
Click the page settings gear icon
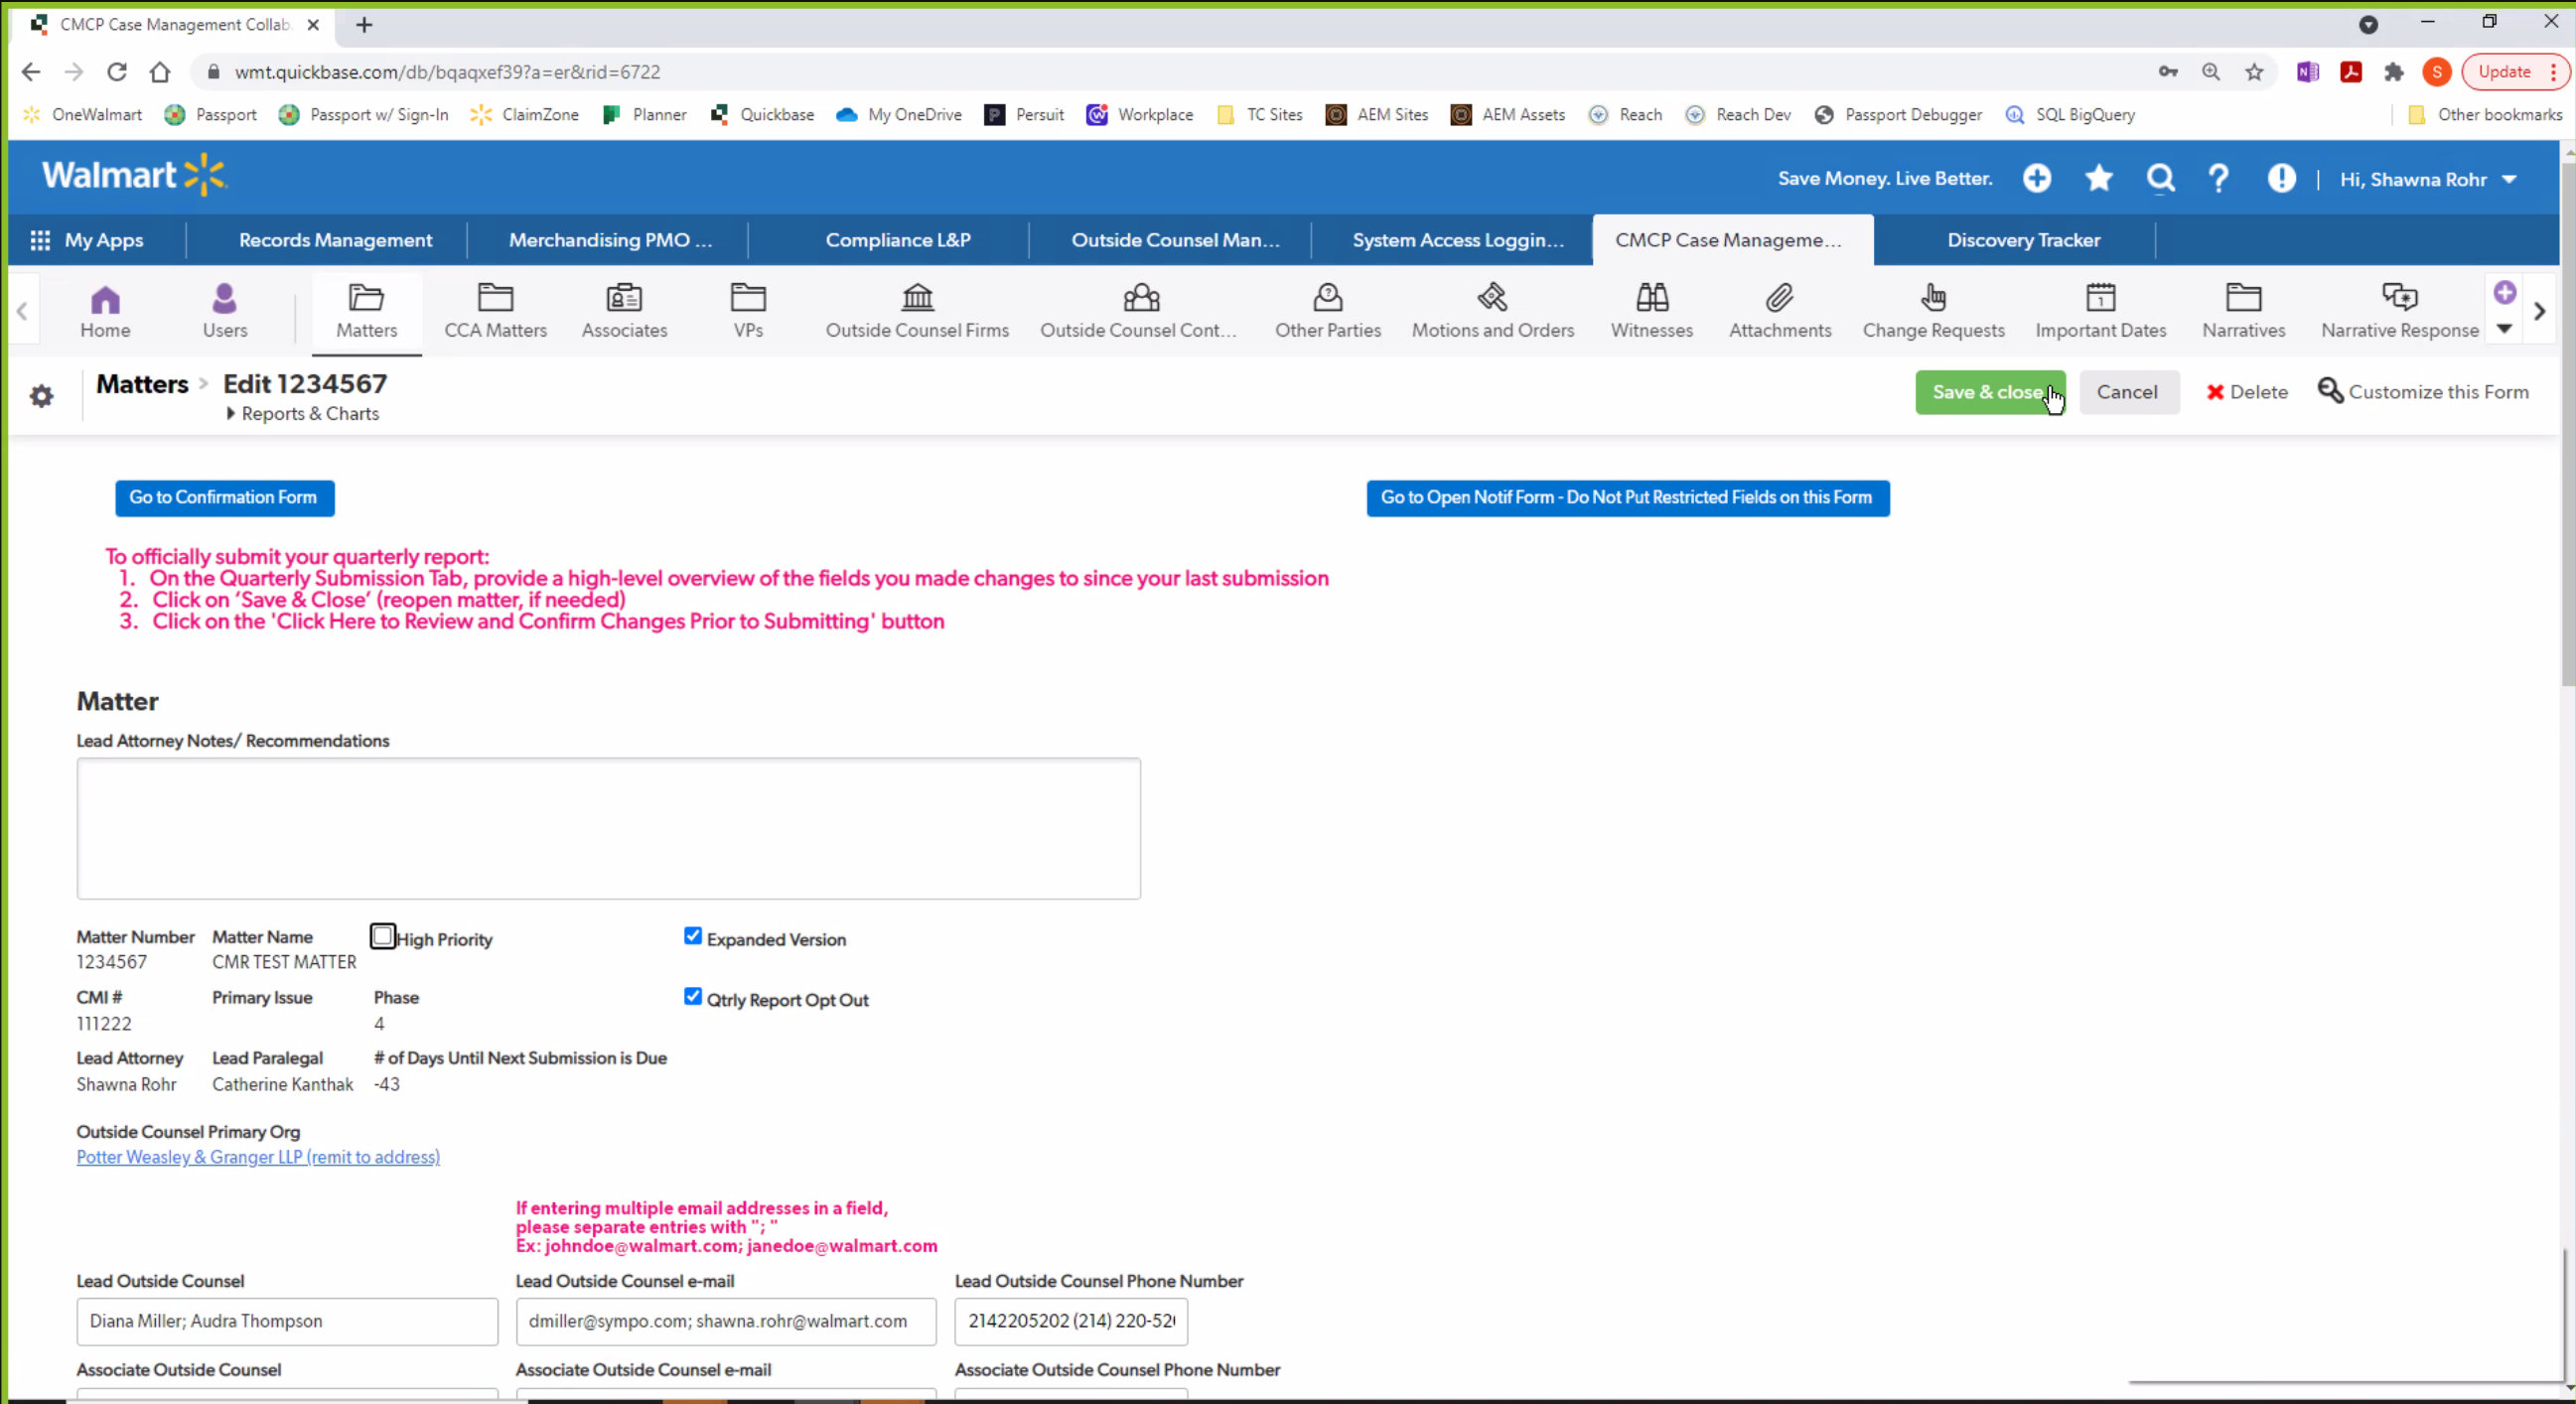pos(41,396)
